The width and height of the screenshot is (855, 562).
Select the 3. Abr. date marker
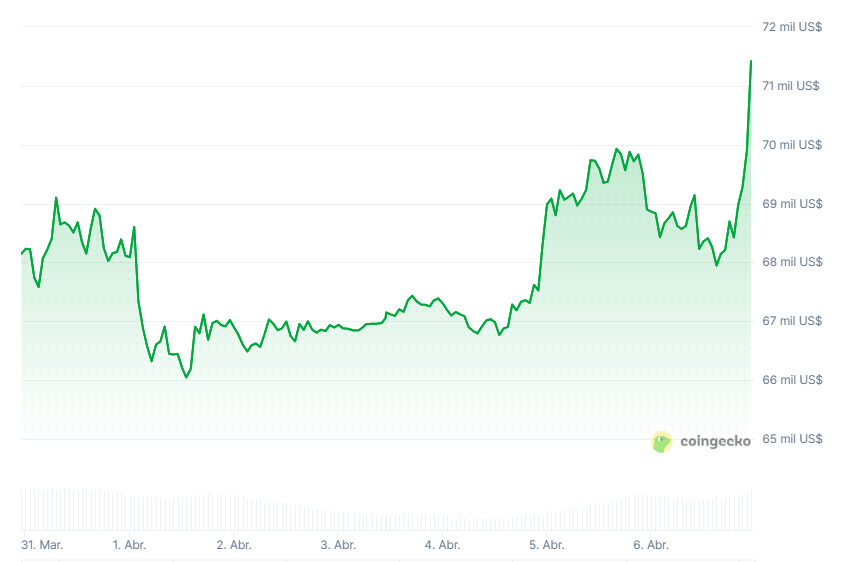(x=338, y=545)
